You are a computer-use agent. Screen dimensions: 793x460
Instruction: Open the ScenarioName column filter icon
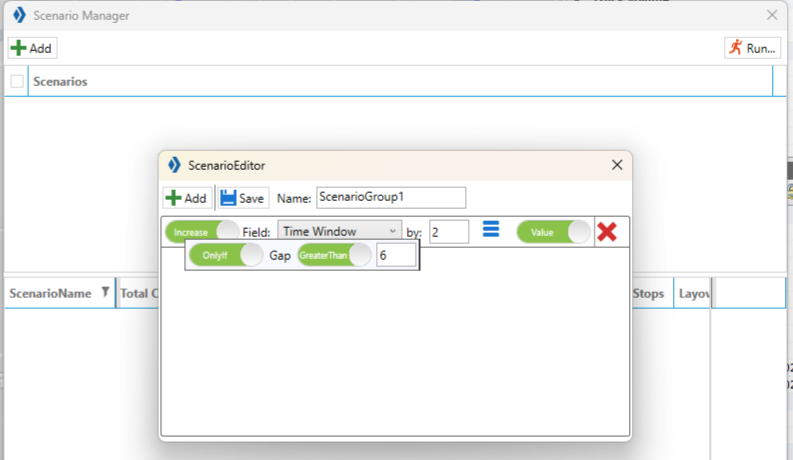click(105, 292)
